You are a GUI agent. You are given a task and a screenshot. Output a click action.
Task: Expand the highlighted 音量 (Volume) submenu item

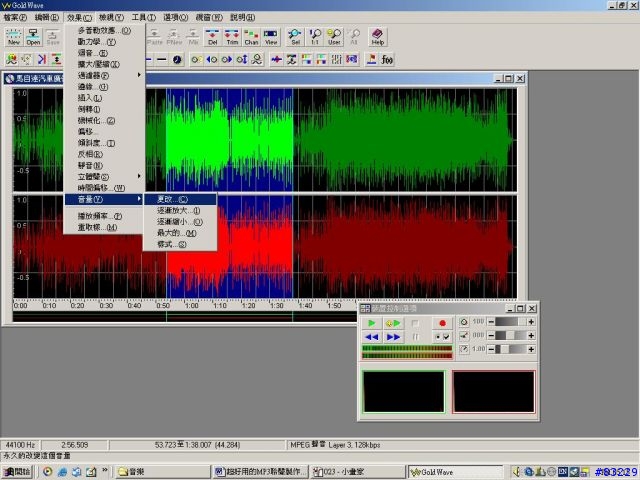pyautogui.click(x=104, y=199)
